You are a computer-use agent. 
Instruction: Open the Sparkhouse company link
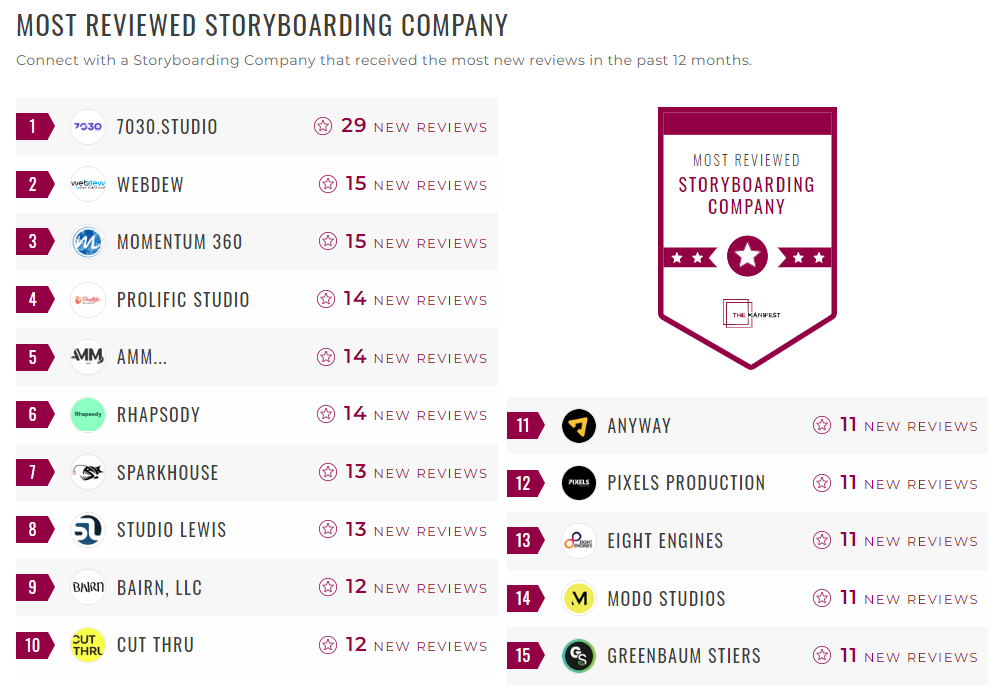(167, 473)
